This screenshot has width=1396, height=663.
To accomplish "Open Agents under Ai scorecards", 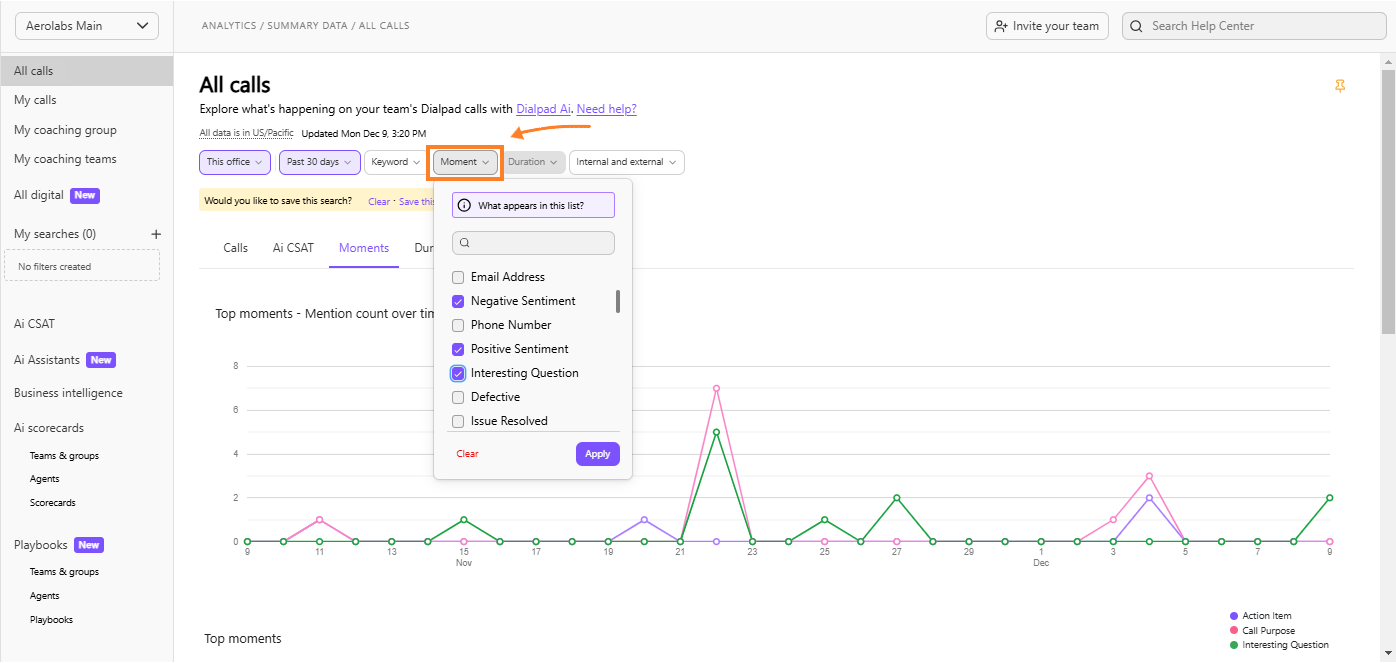I will click(45, 479).
